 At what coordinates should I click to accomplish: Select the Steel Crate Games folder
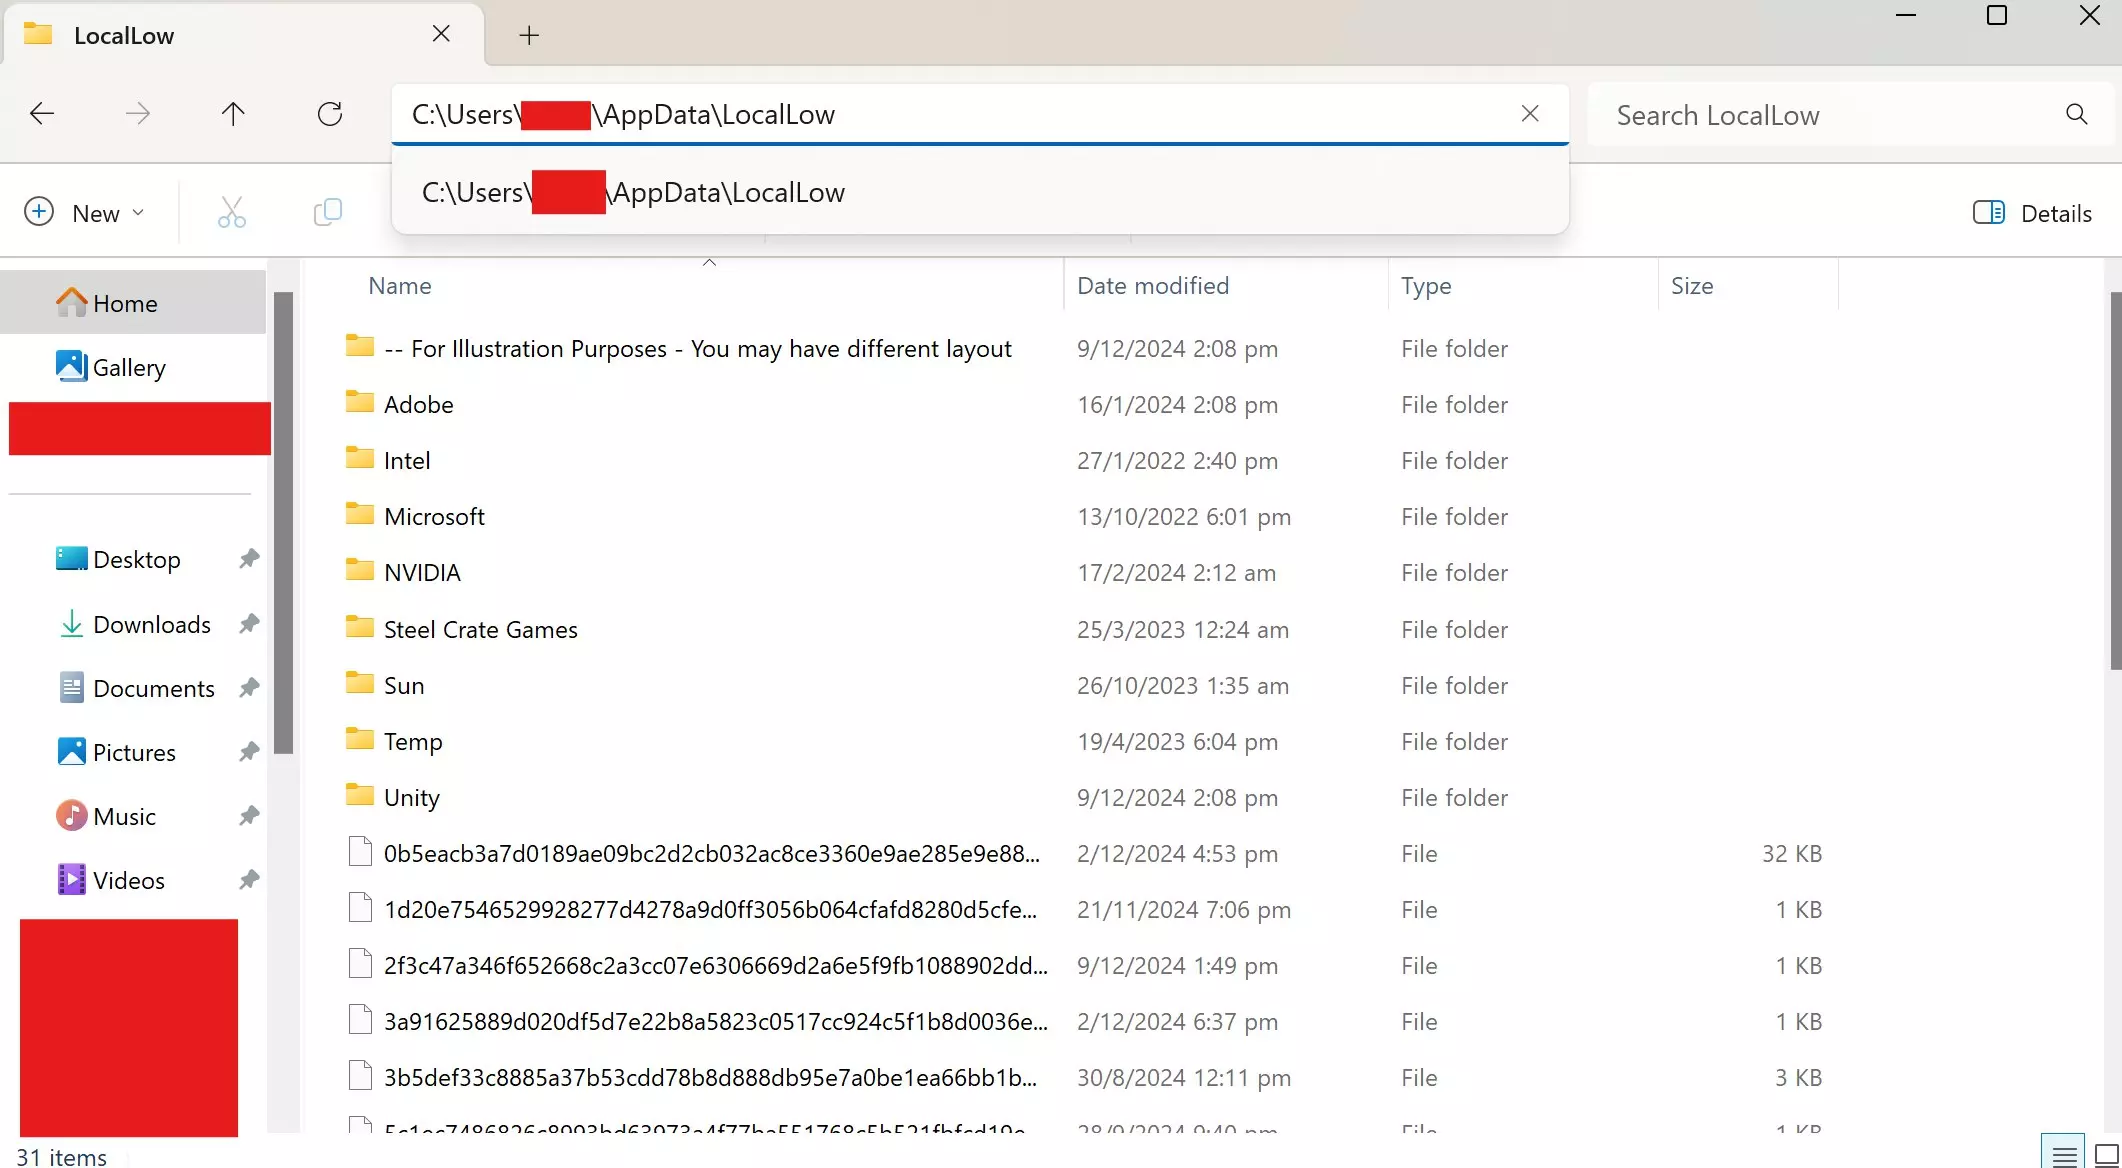pos(480,630)
